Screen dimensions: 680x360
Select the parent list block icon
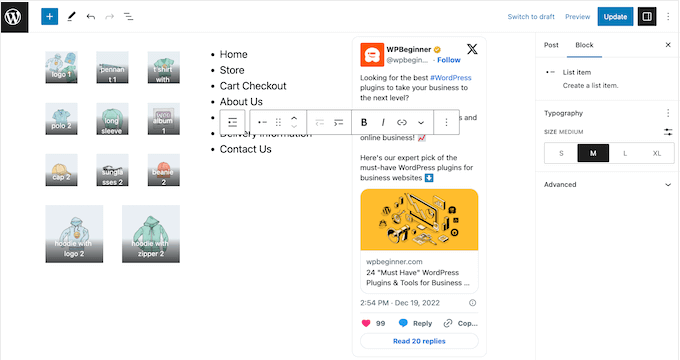[x=232, y=122]
